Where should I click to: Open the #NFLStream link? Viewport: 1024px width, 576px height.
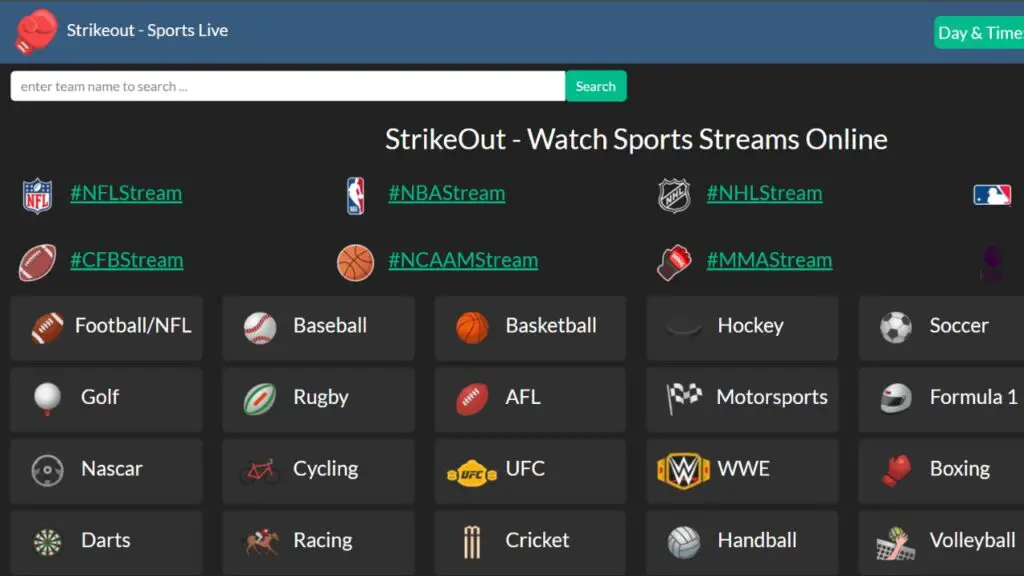tap(126, 194)
